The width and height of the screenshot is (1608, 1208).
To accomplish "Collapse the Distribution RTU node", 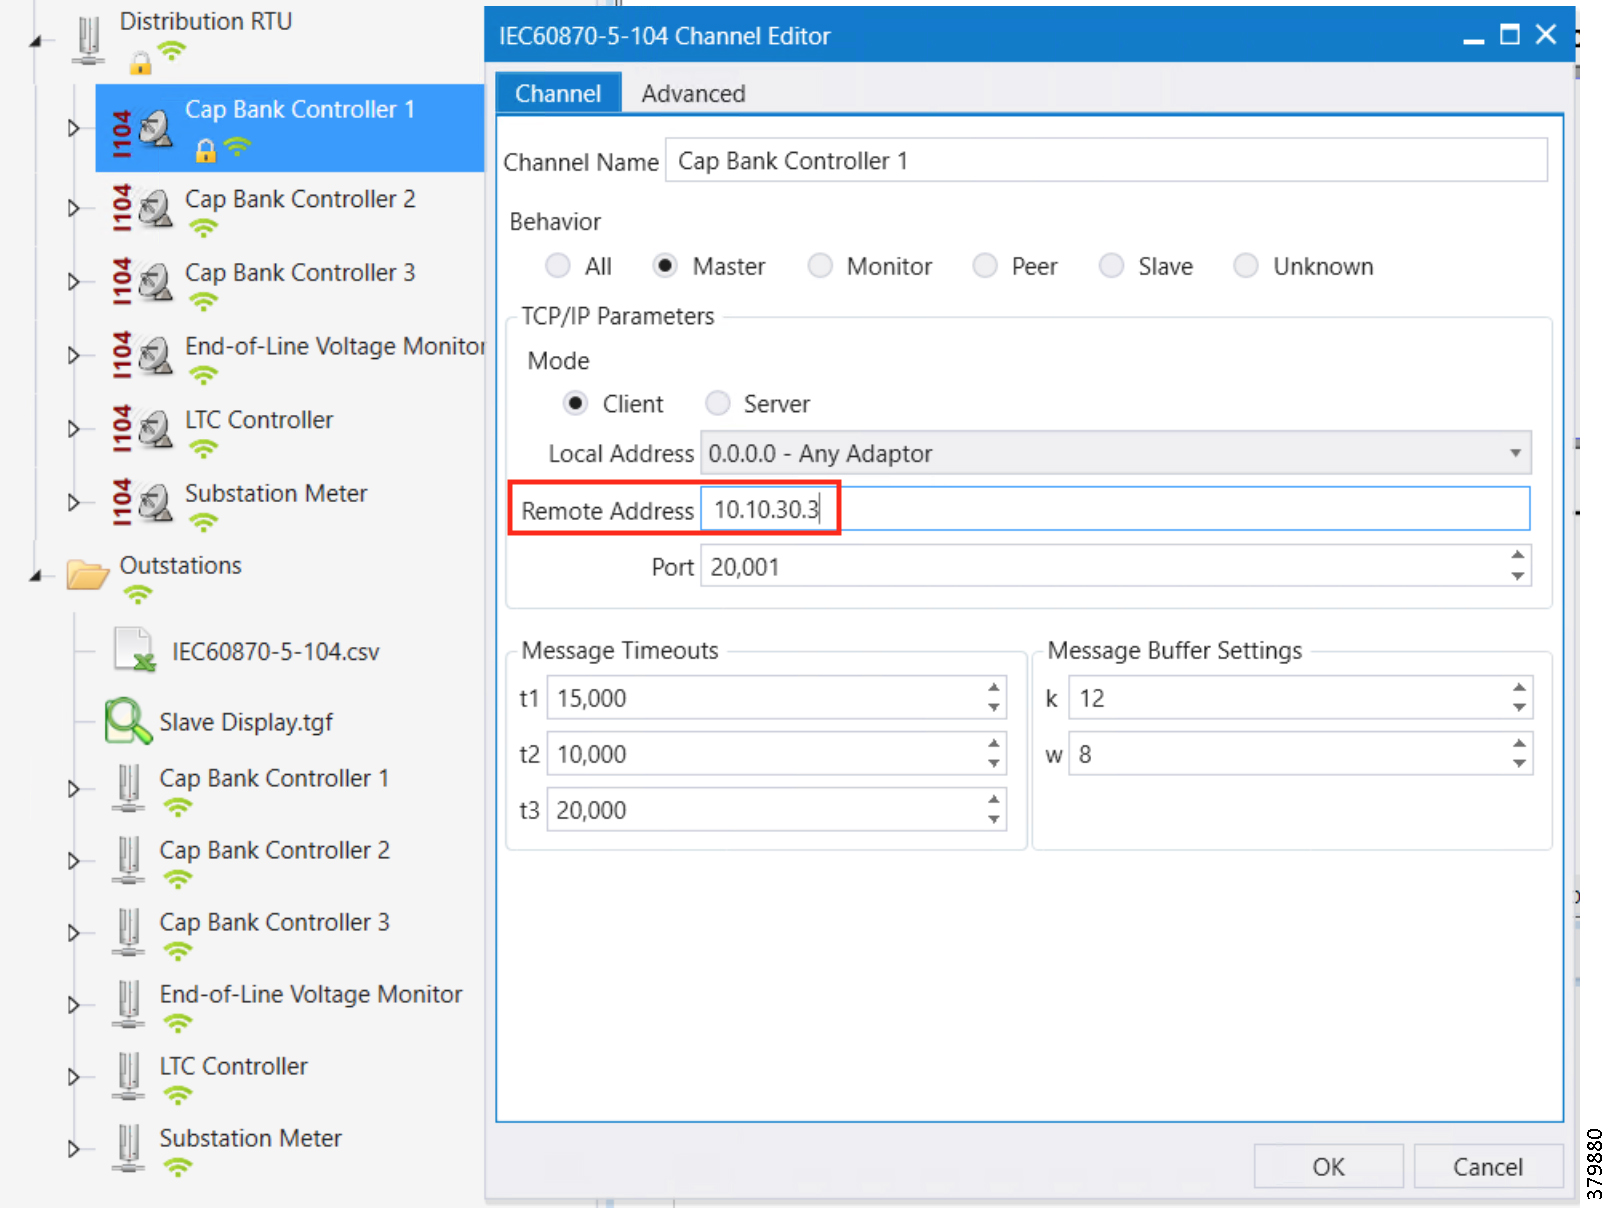I will (36, 42).
